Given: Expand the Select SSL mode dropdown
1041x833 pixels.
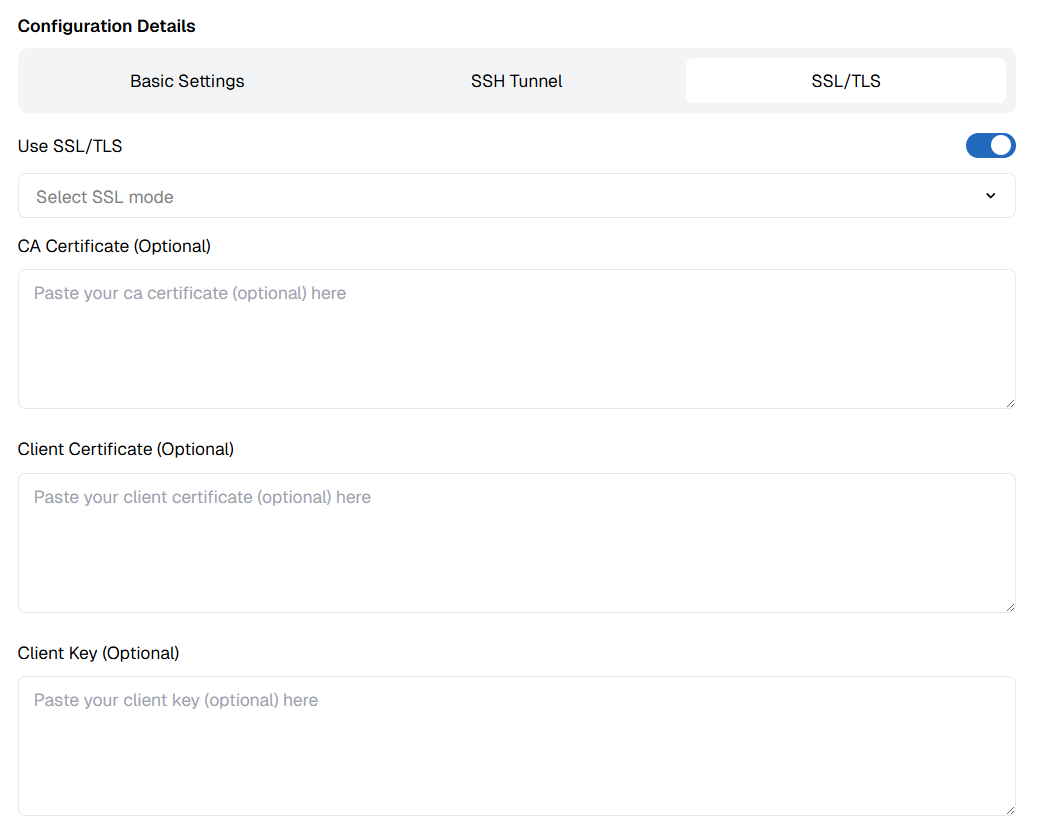Looking at the screenshot, I should point(516,196).
